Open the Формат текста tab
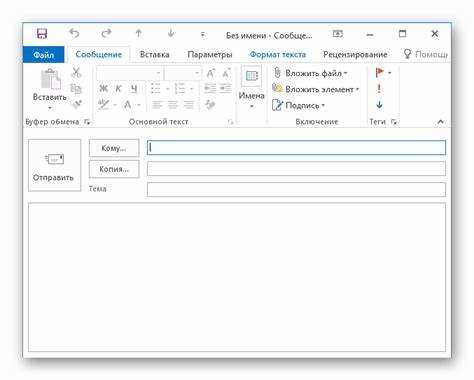Image resolution: width=474 pixels, height=380 pixels. (x=278, y=54)
